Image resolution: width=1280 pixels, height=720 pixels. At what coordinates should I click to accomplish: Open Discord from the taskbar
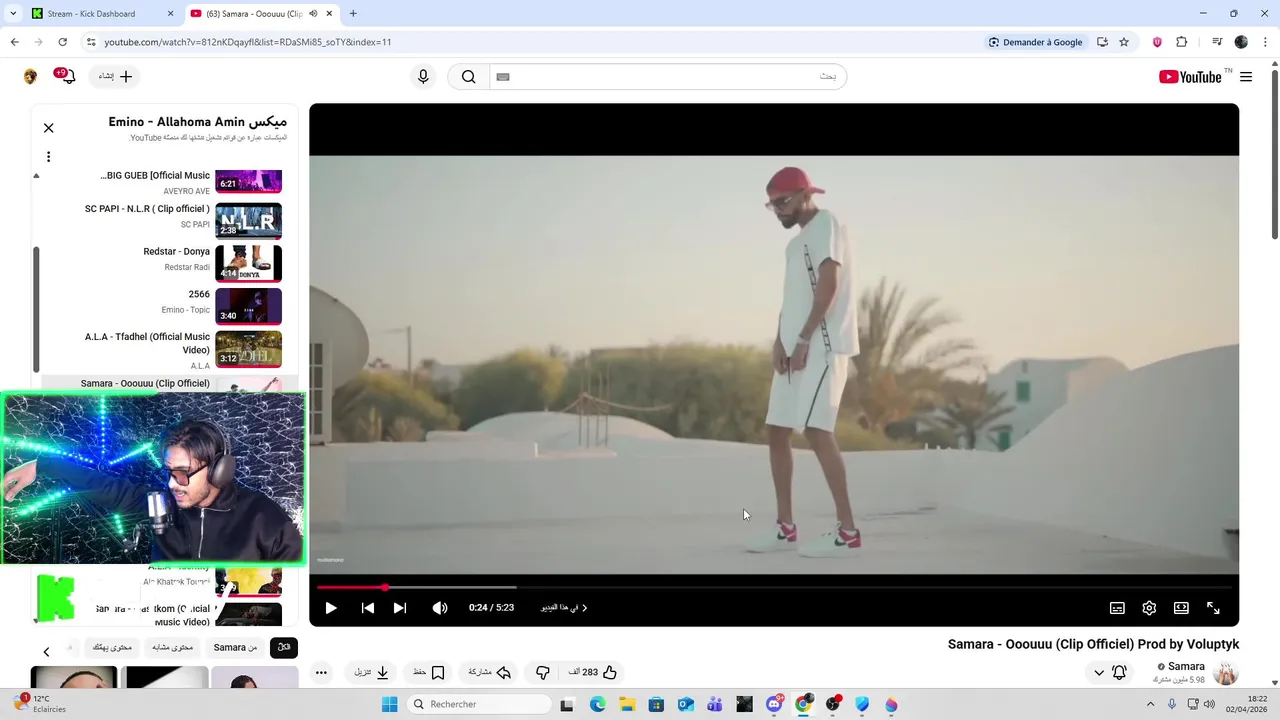point(774,704)
